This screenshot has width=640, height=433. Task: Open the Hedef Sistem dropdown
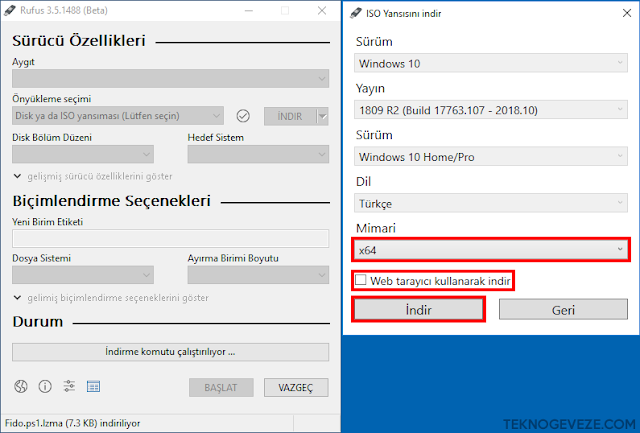[x=258, y=154]
